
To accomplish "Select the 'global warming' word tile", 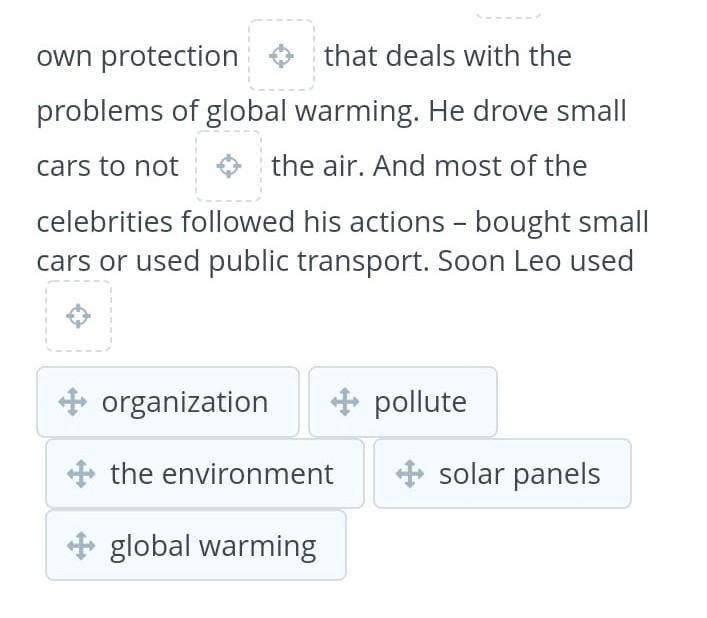I will [196, 546].
